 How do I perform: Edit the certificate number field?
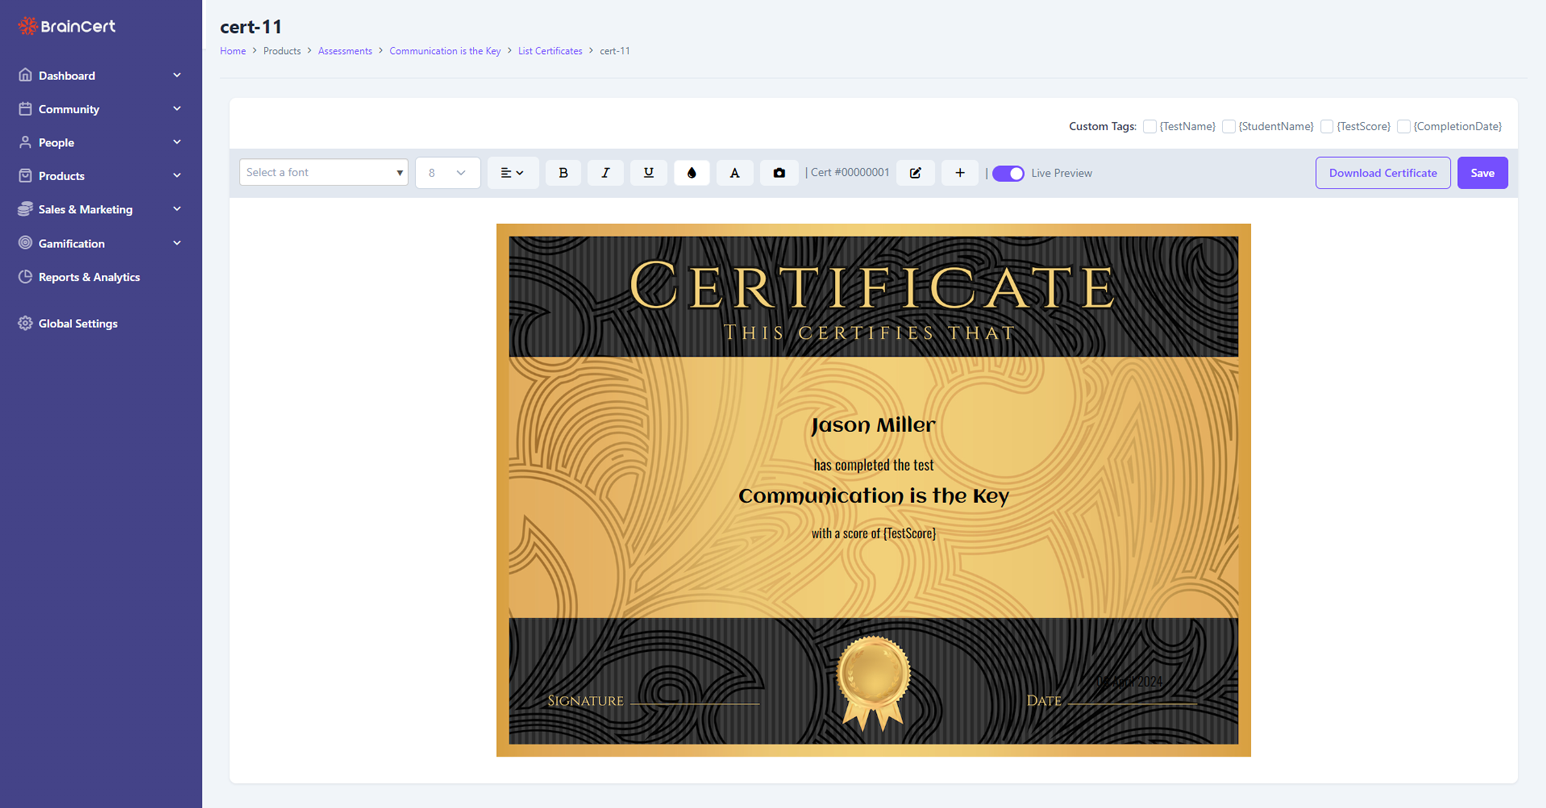pyautogui.click(x=915, y=172)
